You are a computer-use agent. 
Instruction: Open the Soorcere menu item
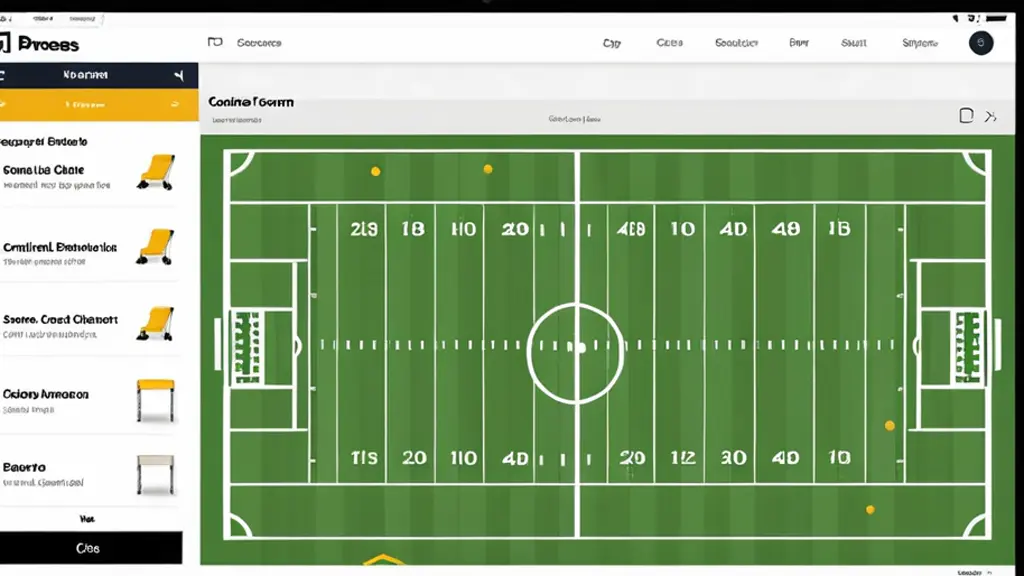[x=259, y=42]
